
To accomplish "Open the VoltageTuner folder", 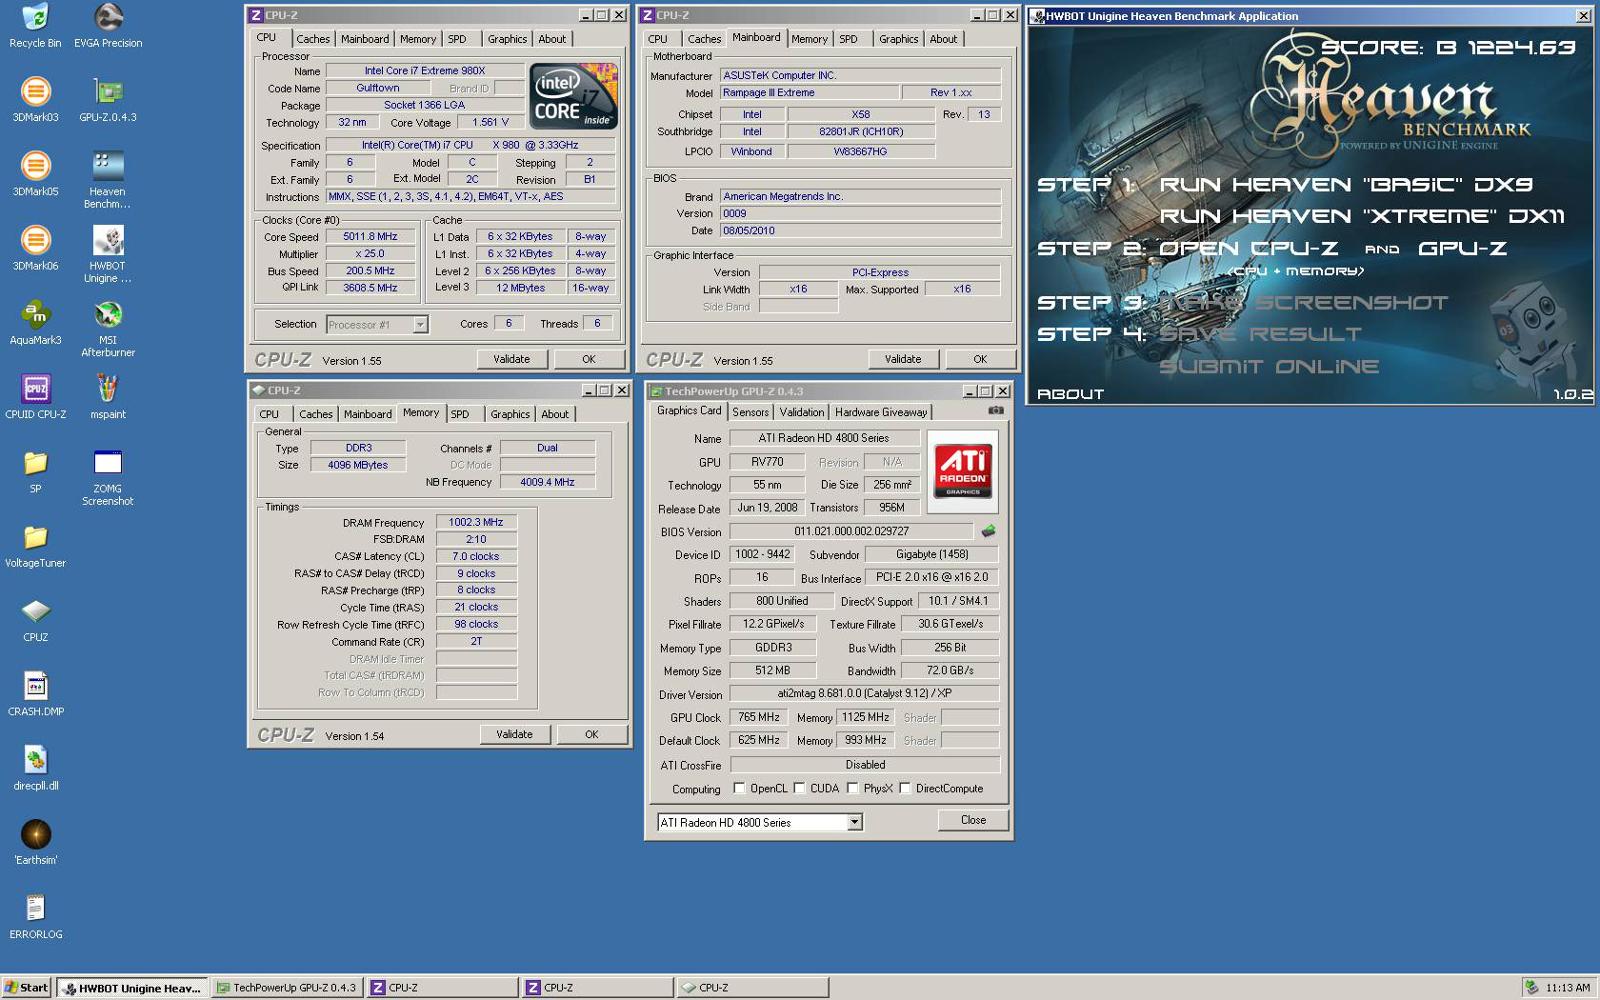I will tap(35, 545).
